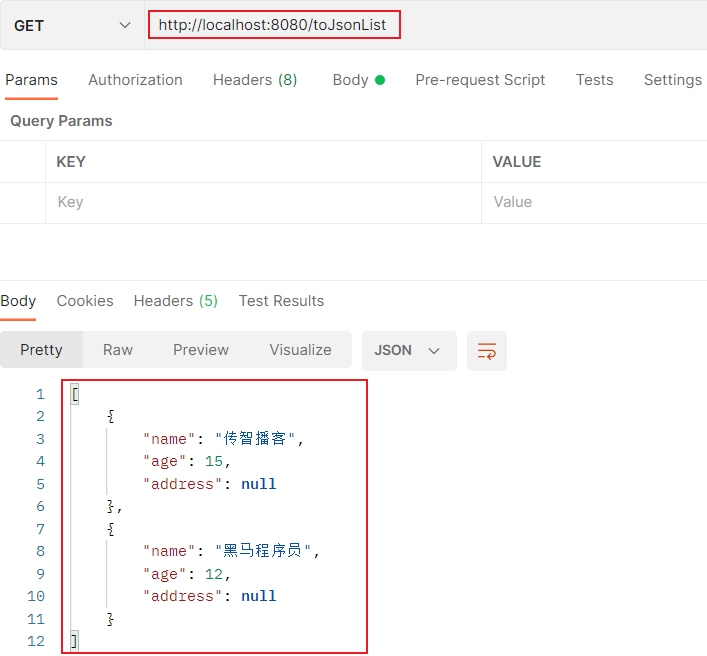707x656 pixels.
Task: Click the opening bracket on line 1
Action: (75, 395)
